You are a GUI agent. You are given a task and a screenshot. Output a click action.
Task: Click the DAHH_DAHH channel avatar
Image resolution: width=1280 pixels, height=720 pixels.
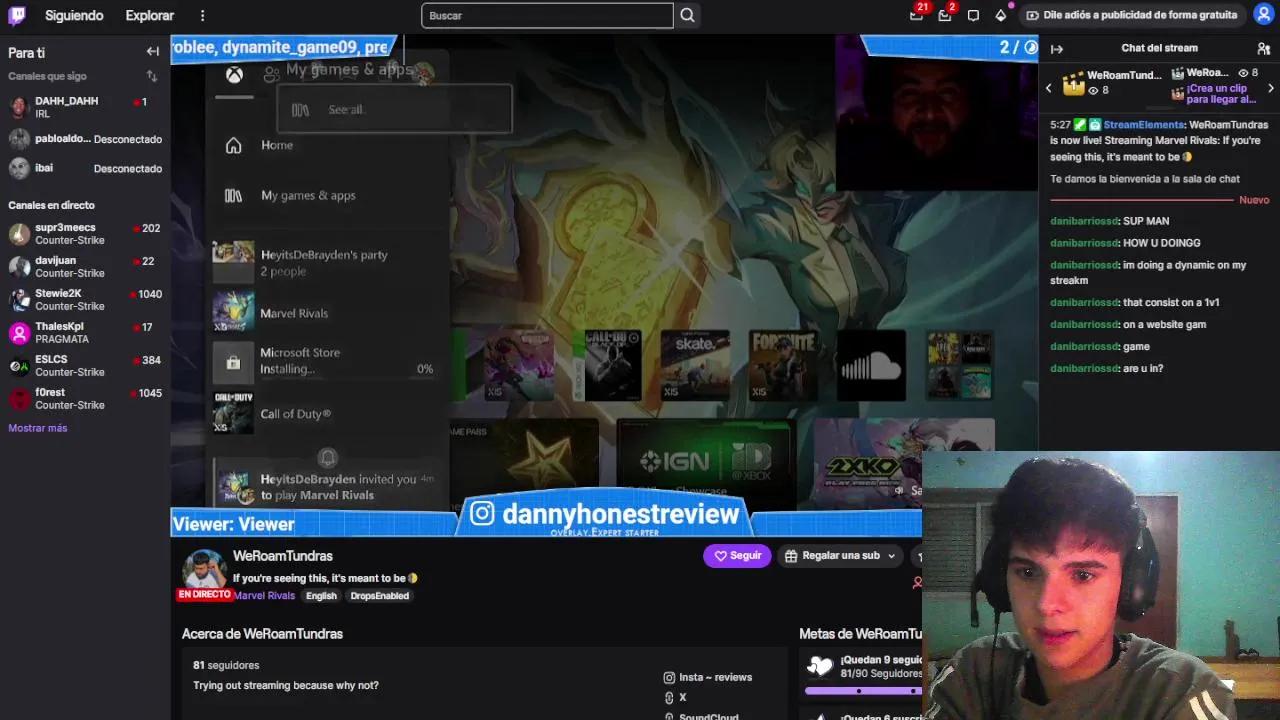tap(19, 107)
